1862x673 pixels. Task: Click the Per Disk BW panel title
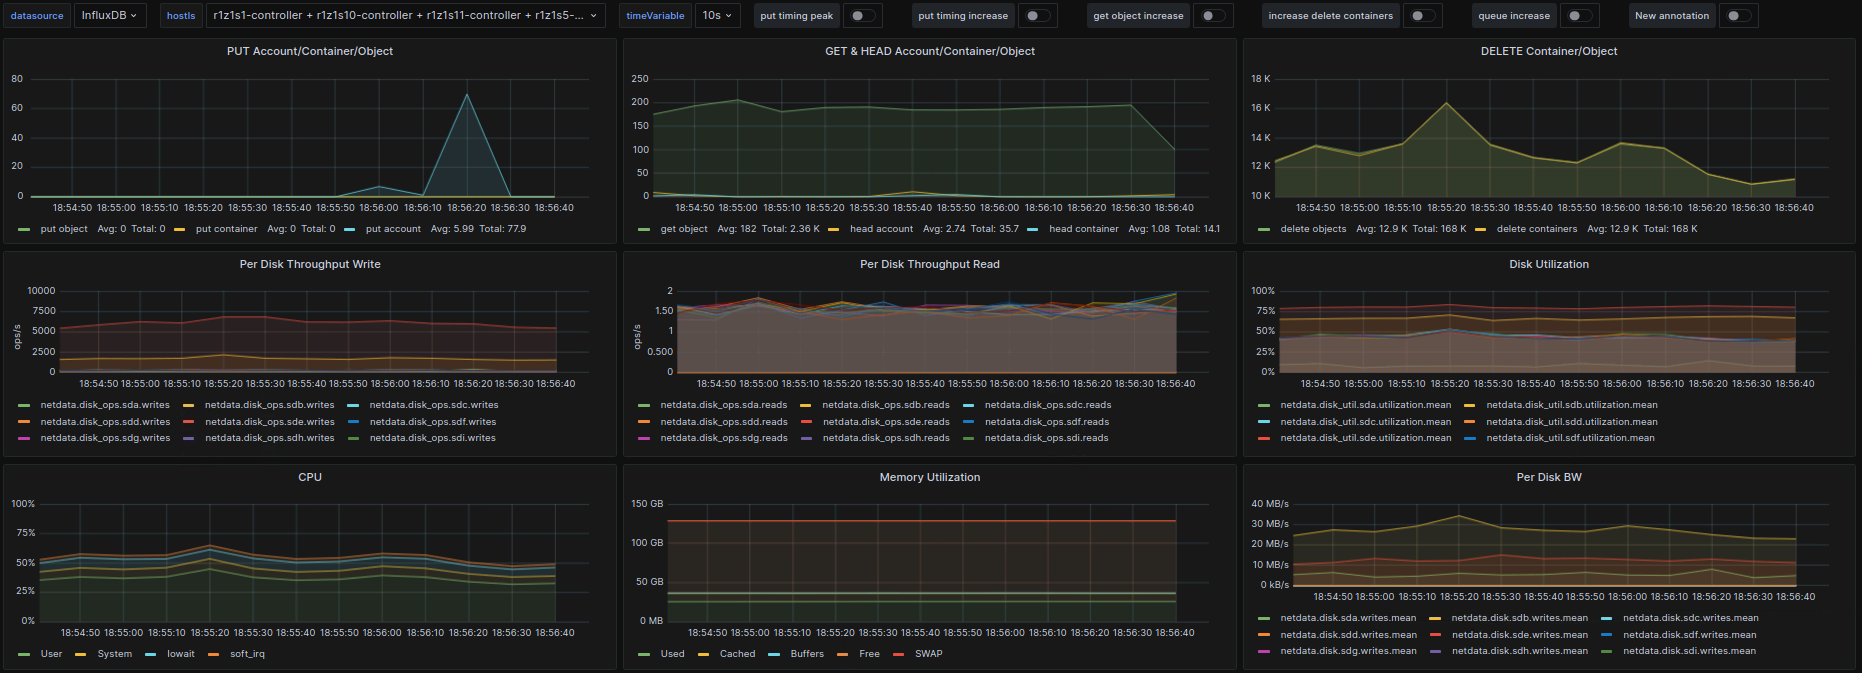click(1549, 477)
